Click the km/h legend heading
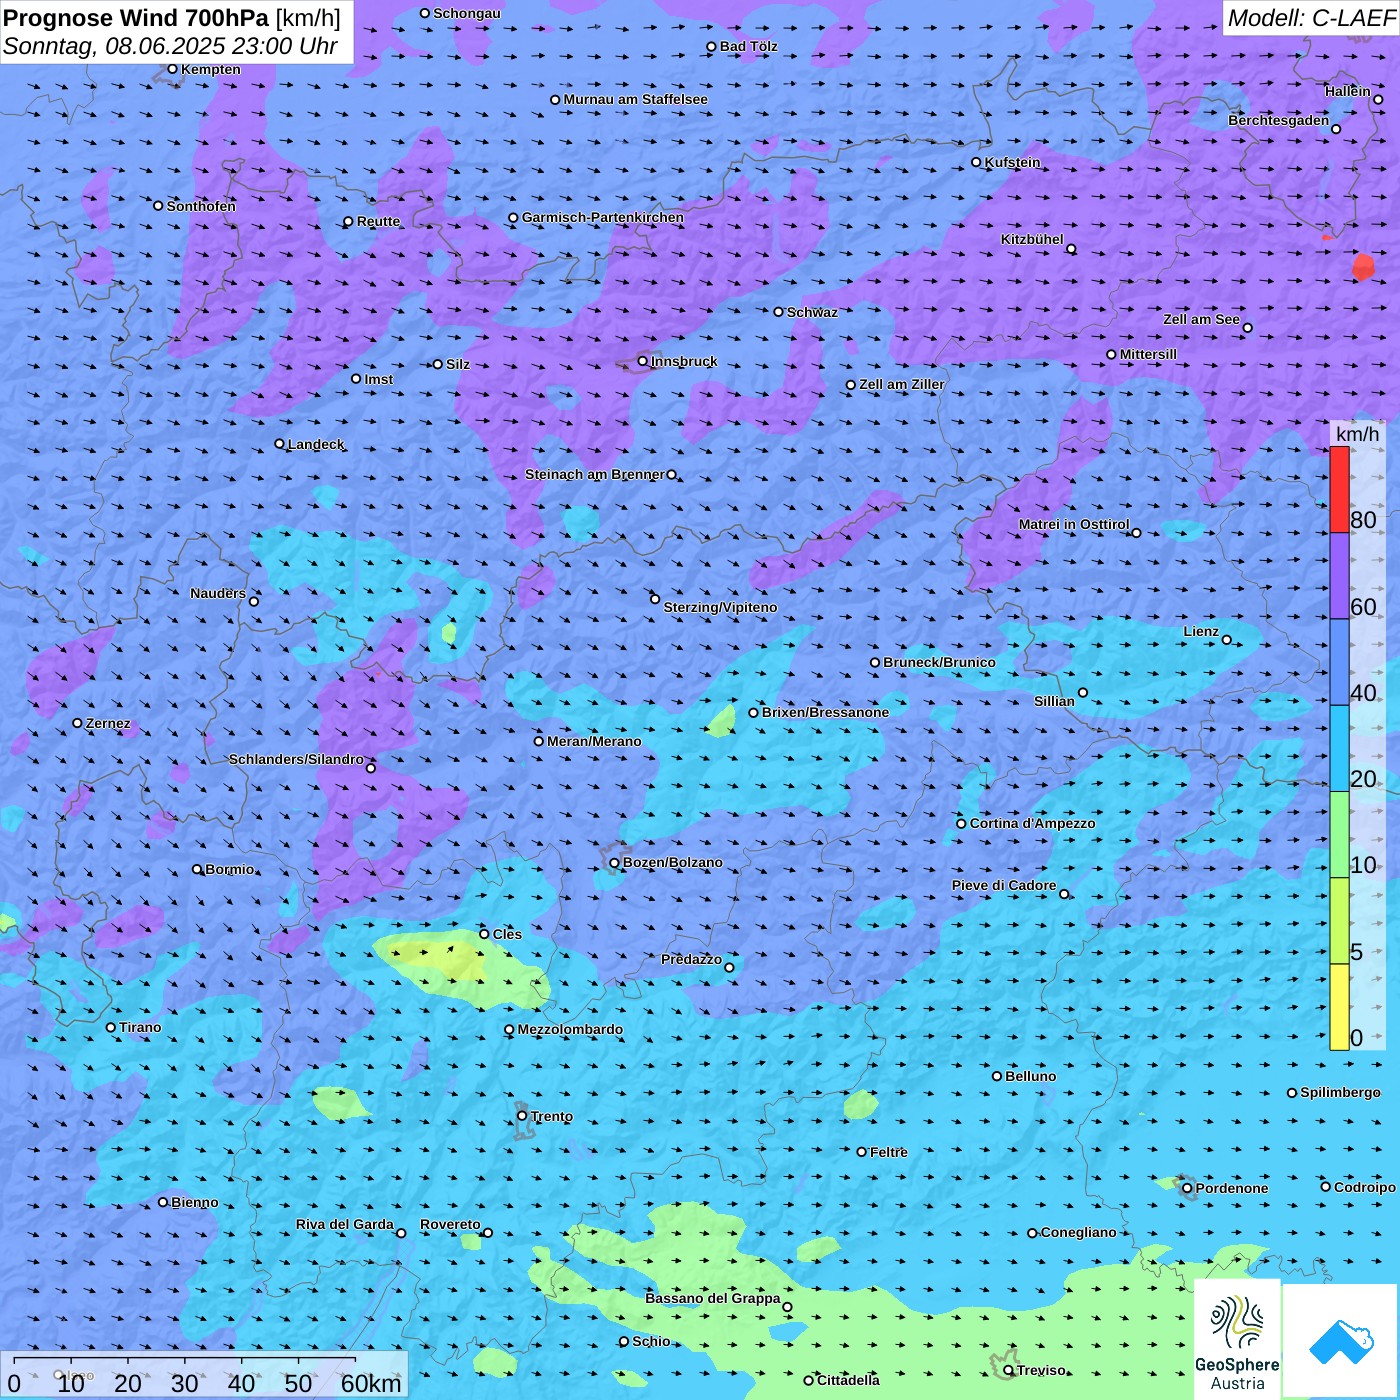This screenshot has height=1400, width=1400. (x=1358, y=434)
